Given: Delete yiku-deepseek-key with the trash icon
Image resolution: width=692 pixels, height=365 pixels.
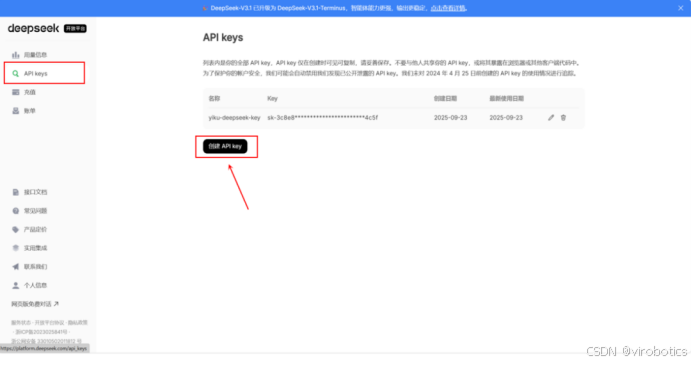Looking at the screenshot, I should pos(563,118).
